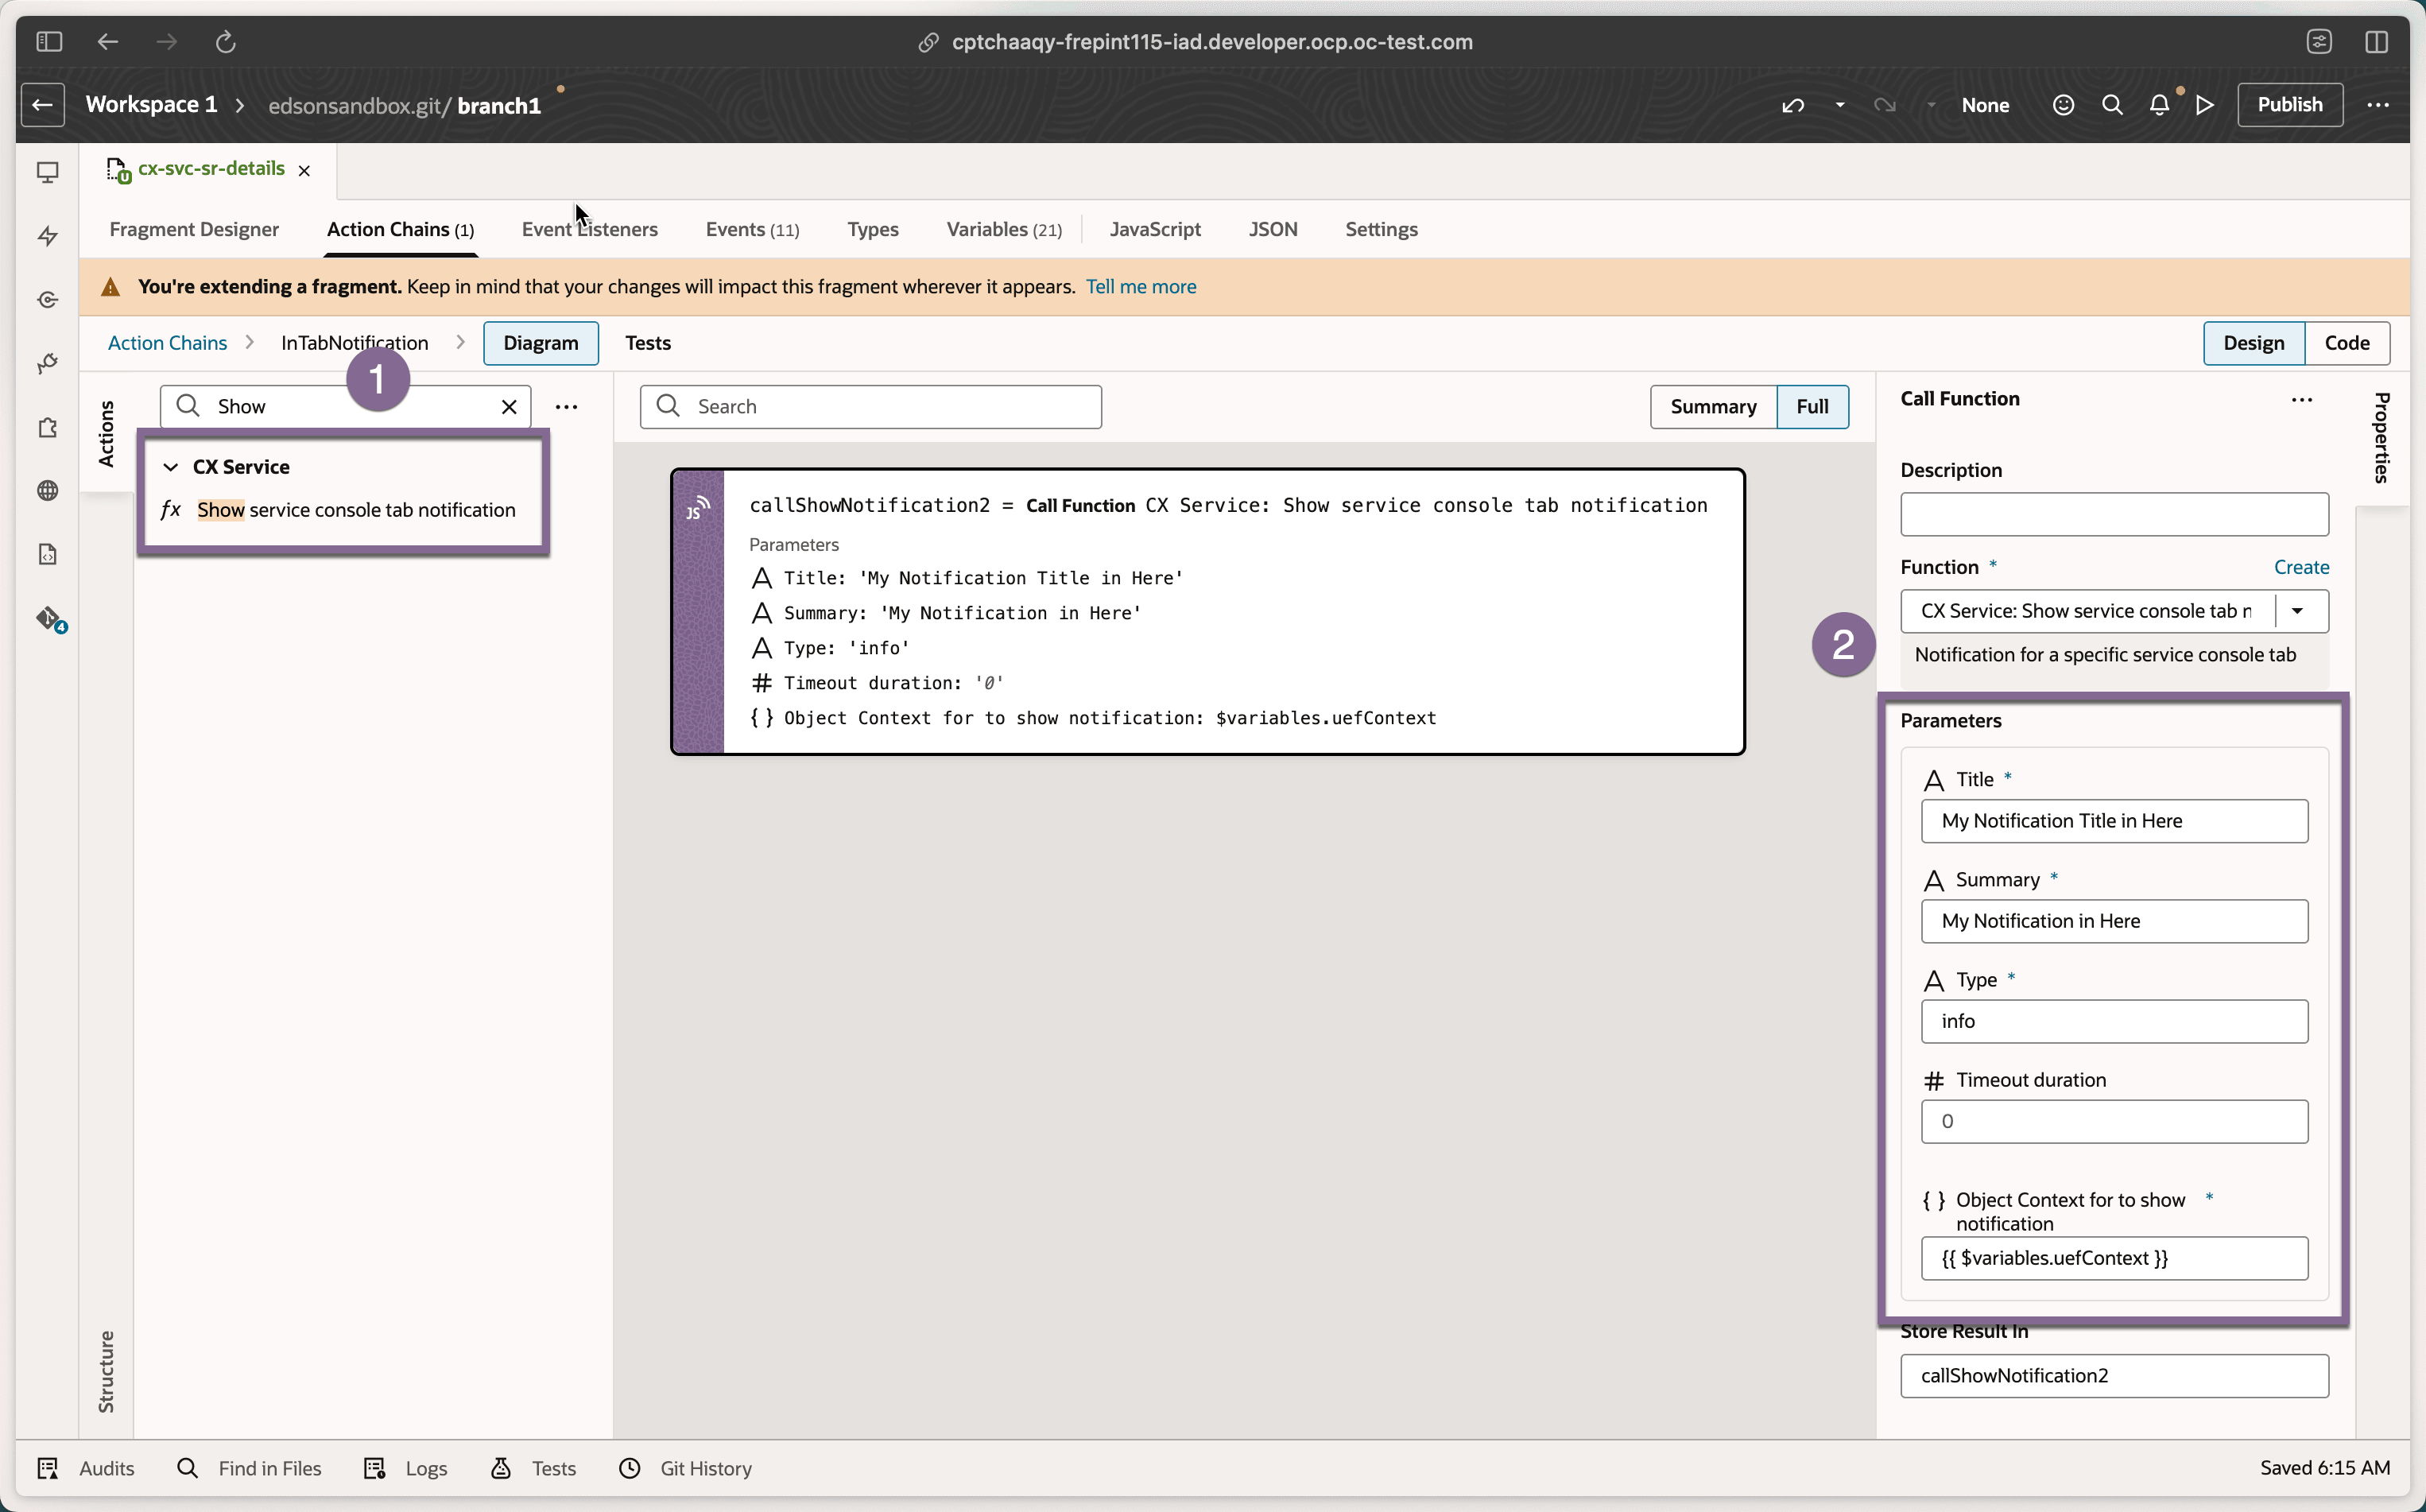The height and width of the screenshot is (1512, 2426).
Task: Open the 'Tell me more' link
Action: pos(1141,287)
